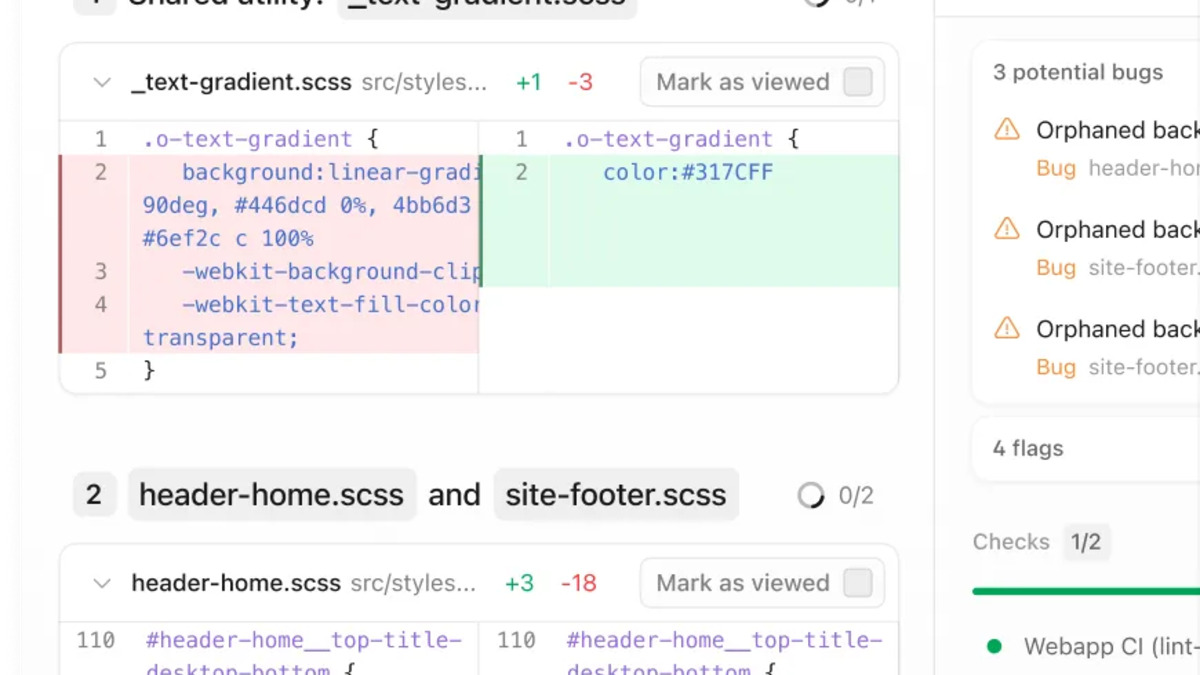Image resolution: width=1200 pixels, height=675 pixels.
Task: Click the Checks 1/2 counter badge
Action: point(1086,542)
